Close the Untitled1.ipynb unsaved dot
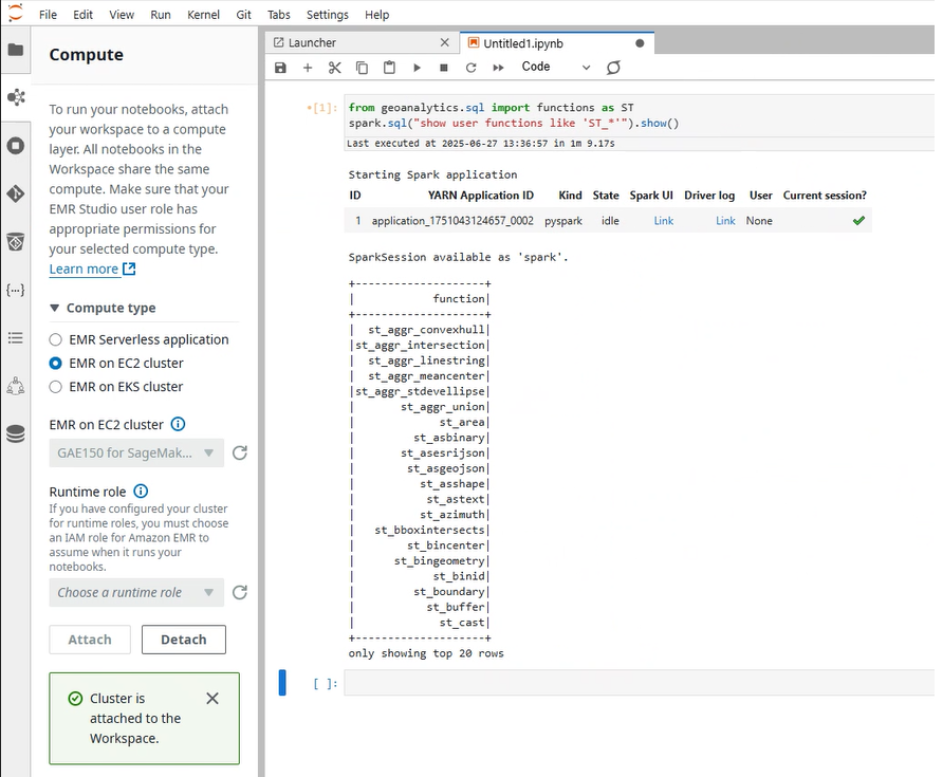Image resolution: width=936 pixels, height=777 pixels. click(639, 43)
